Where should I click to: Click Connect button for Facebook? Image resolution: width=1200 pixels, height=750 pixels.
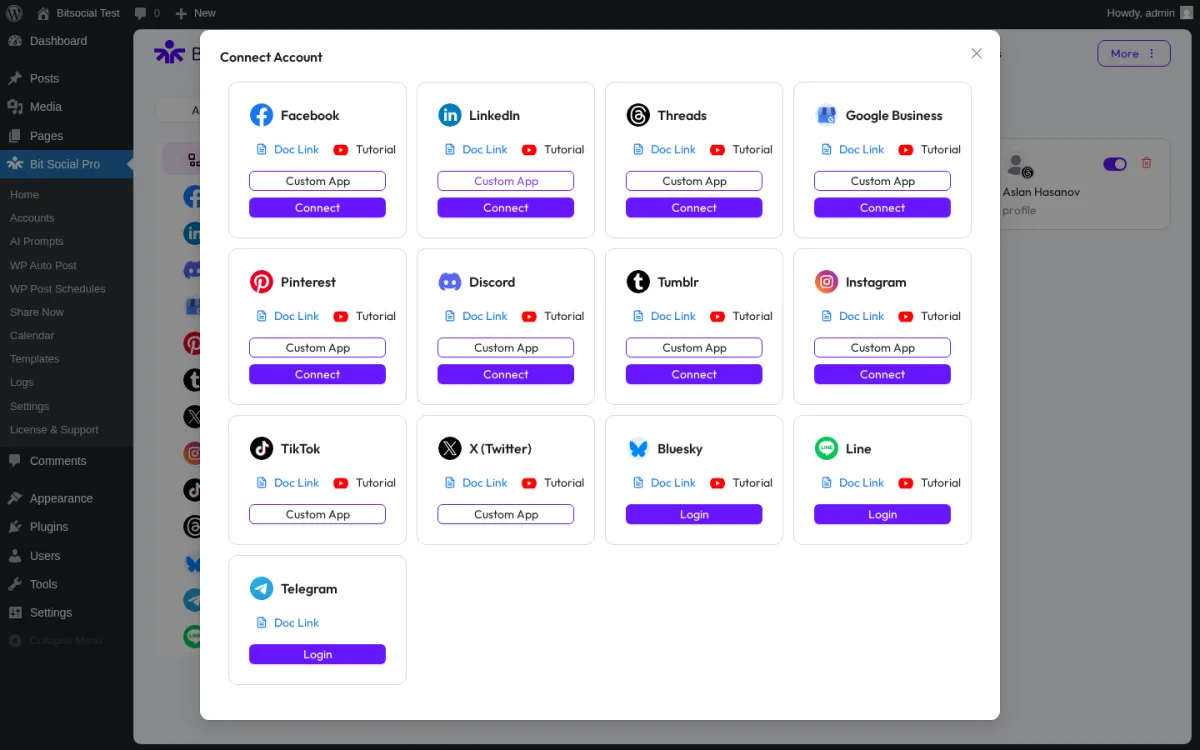coord(317,208)
